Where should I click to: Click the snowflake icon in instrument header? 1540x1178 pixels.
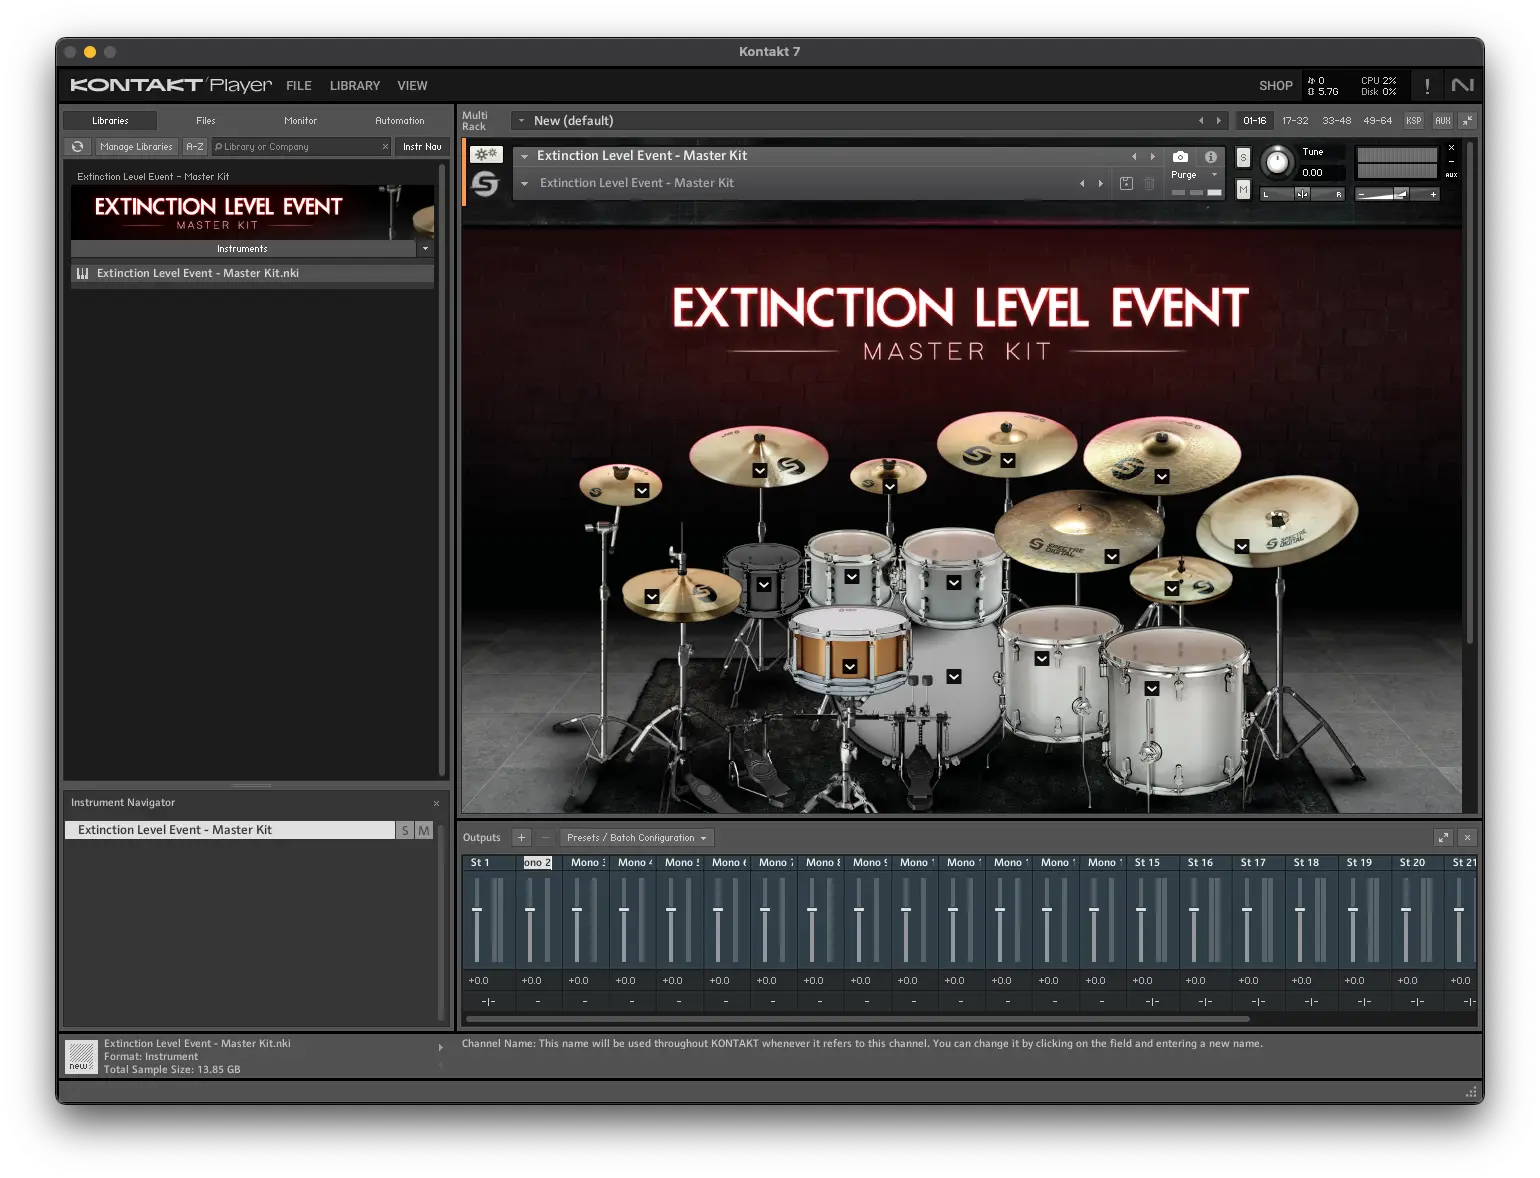pos(486,155)
